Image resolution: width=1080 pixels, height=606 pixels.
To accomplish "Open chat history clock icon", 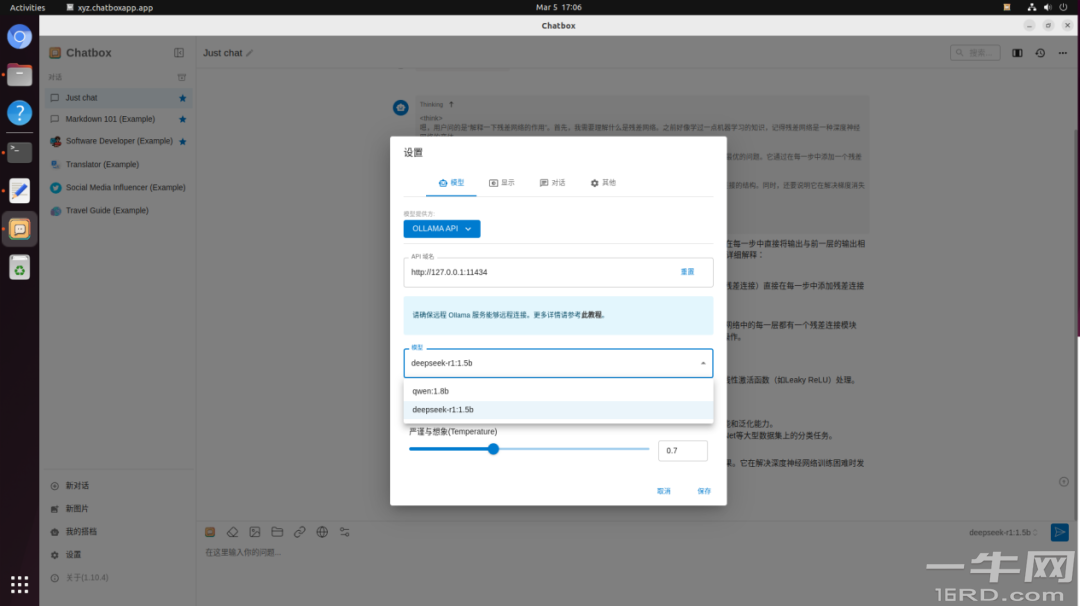I will click(1040, 53).
